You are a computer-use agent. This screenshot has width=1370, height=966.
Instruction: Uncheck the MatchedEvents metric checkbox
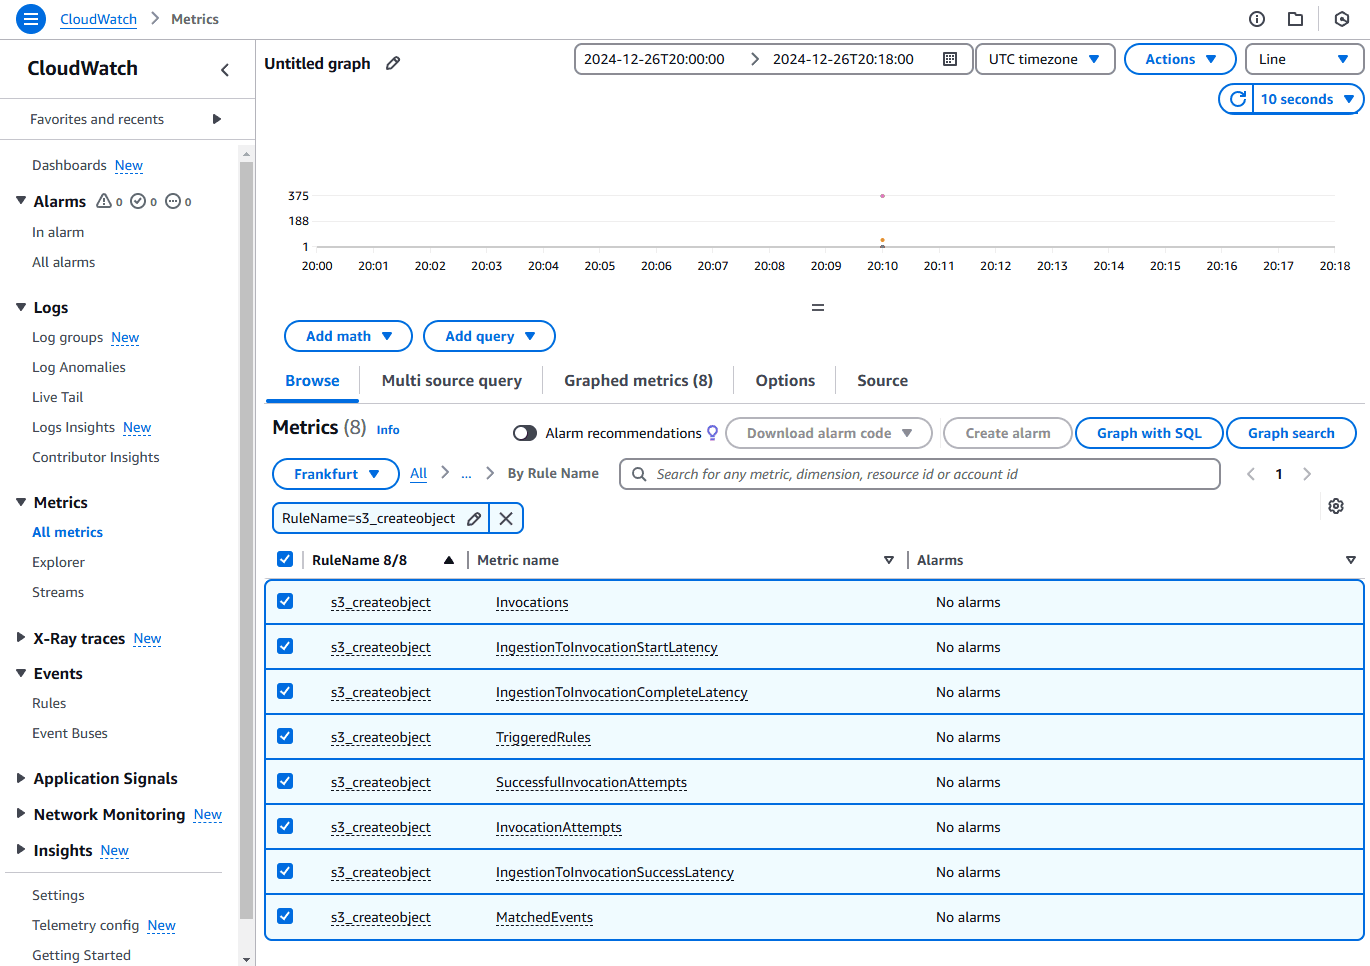tap(285, 916)
